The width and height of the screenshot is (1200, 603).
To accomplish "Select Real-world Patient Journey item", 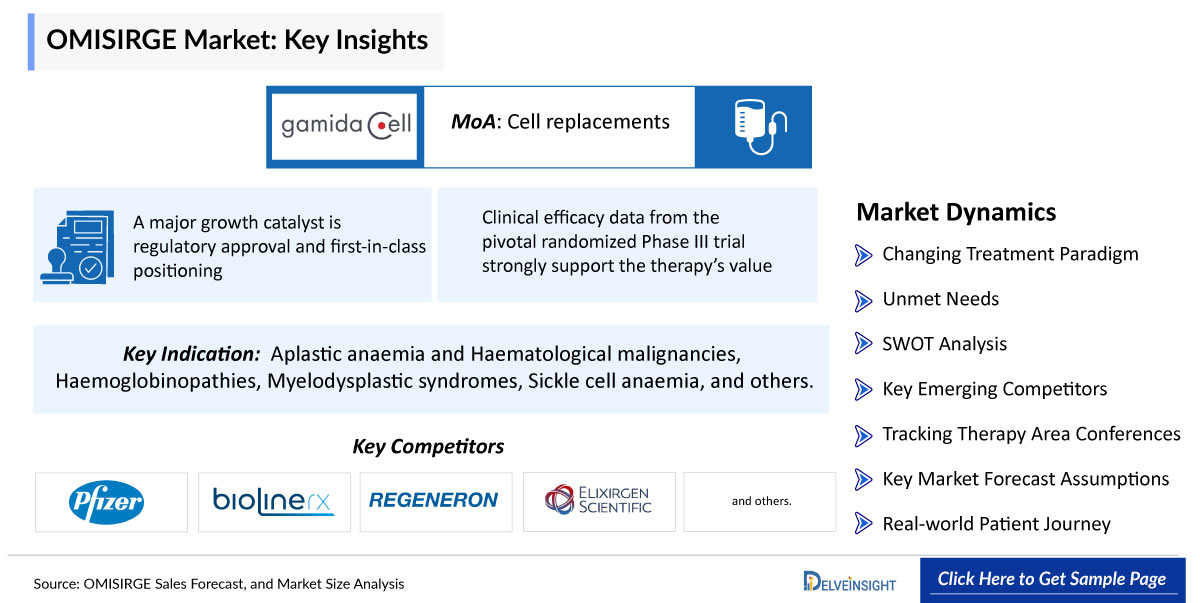I will click(x=996, y=525).
